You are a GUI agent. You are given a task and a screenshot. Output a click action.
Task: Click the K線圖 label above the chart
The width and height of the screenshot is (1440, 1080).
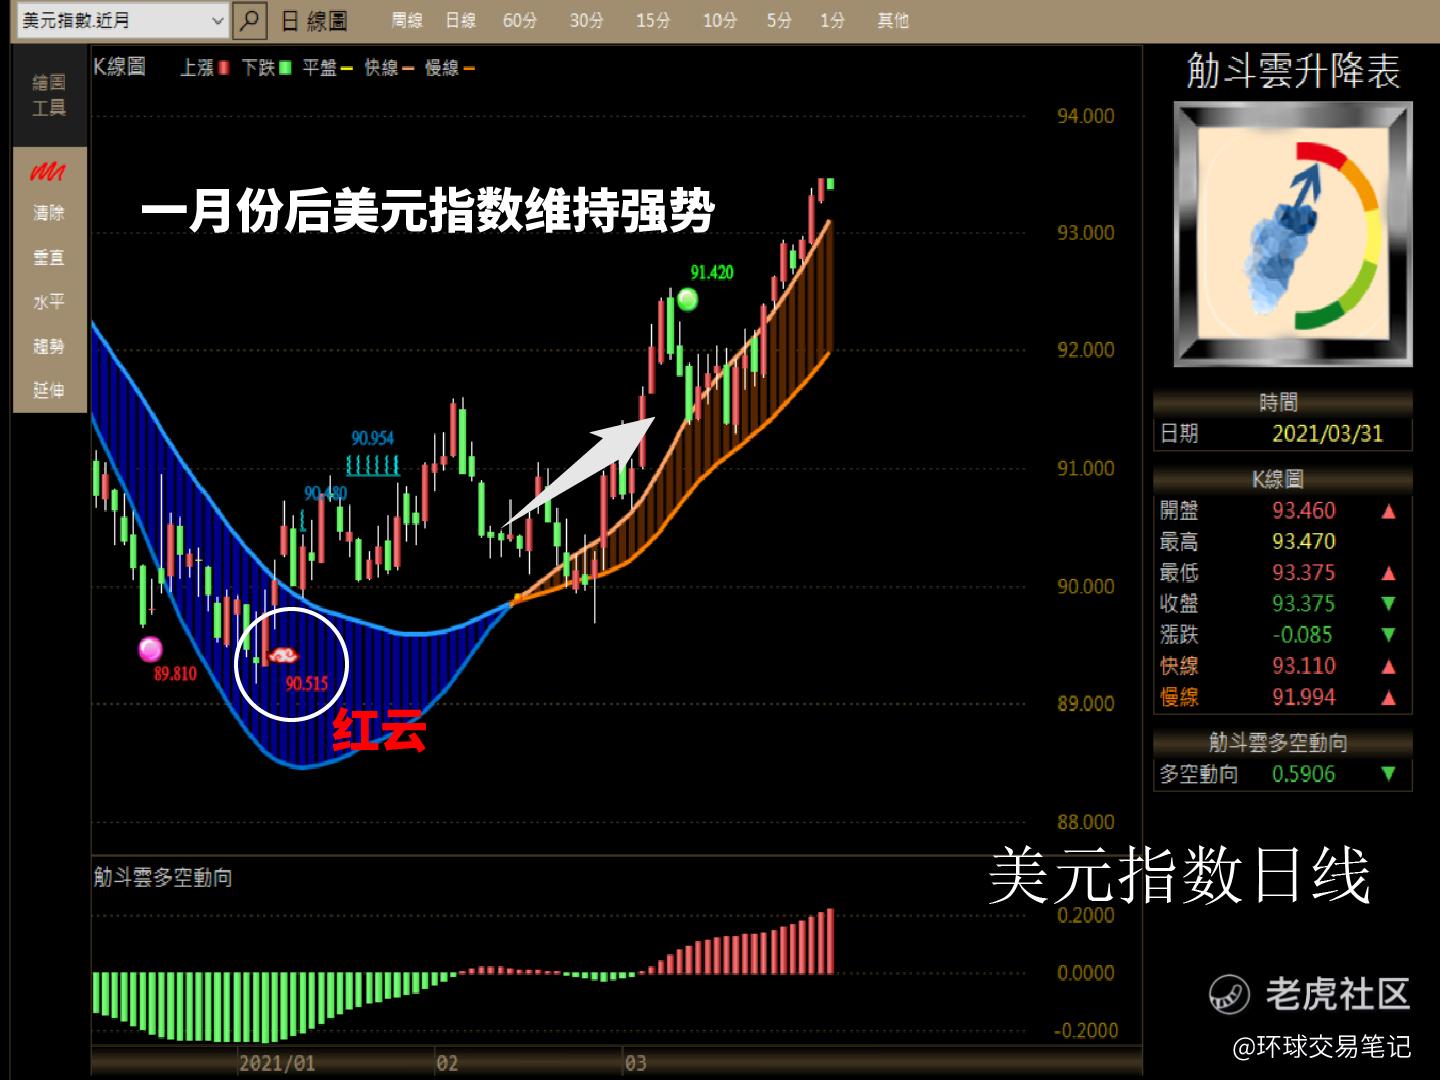[120, 67]
